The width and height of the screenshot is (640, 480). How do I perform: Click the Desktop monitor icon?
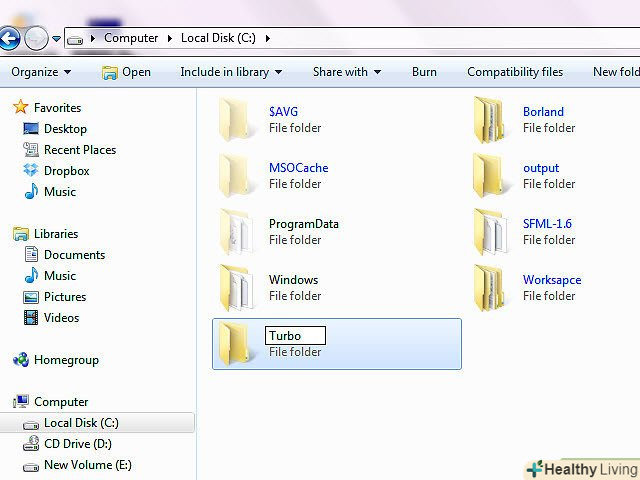[x=31, y=129]
